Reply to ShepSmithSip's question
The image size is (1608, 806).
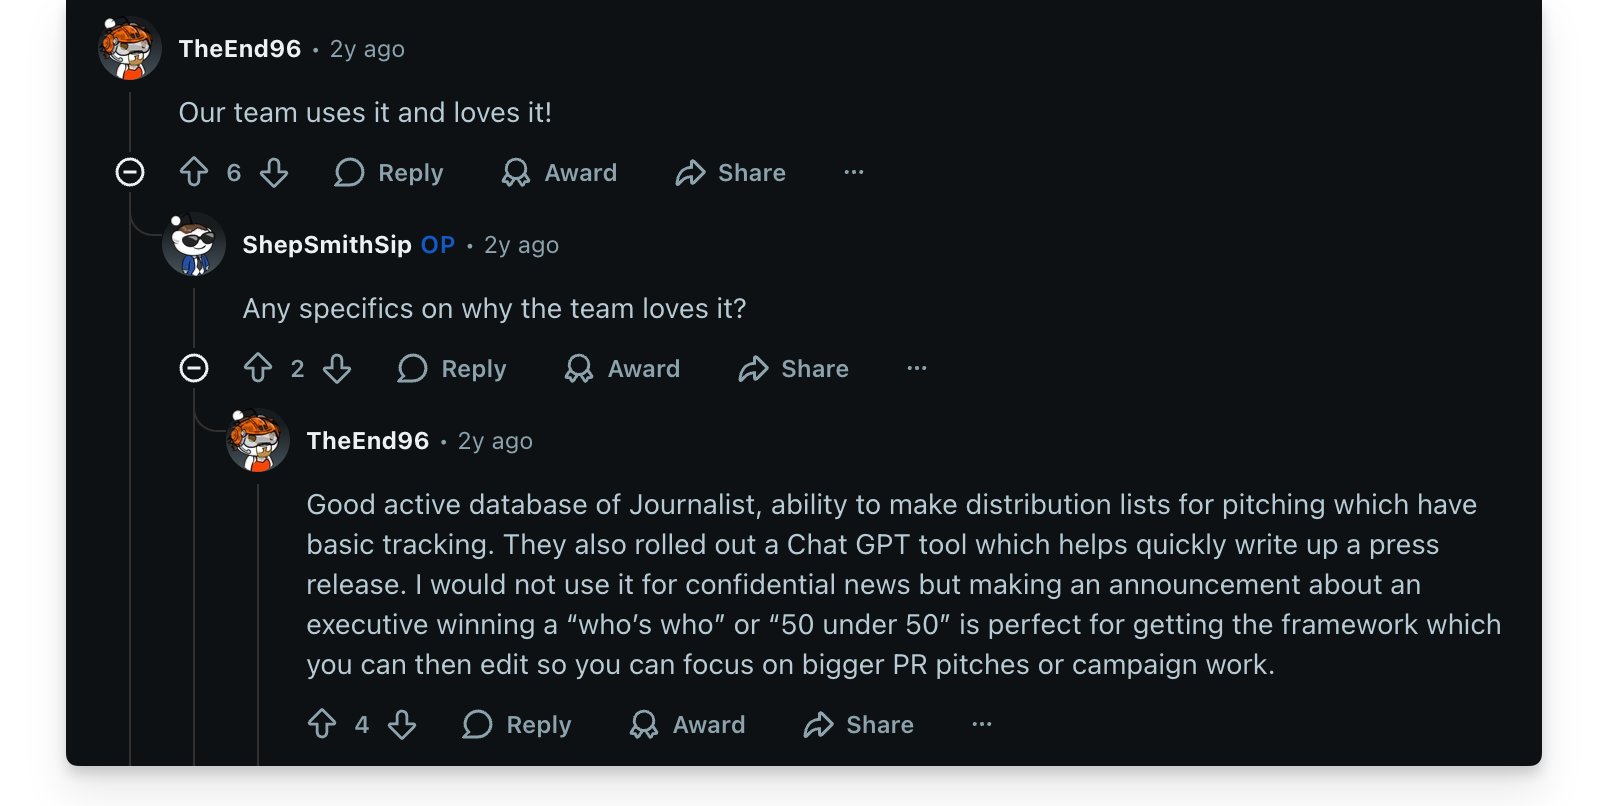click(x=452, y=369)
